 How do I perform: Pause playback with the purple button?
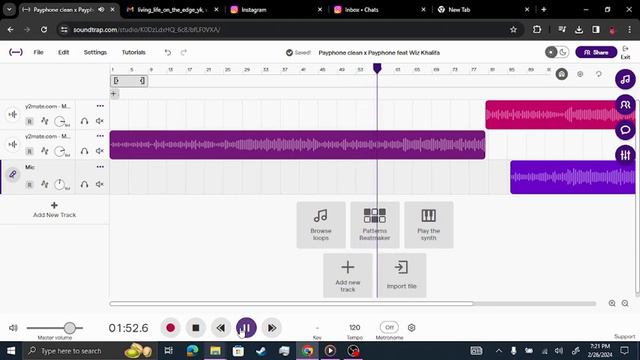click(x=246, y=328)
